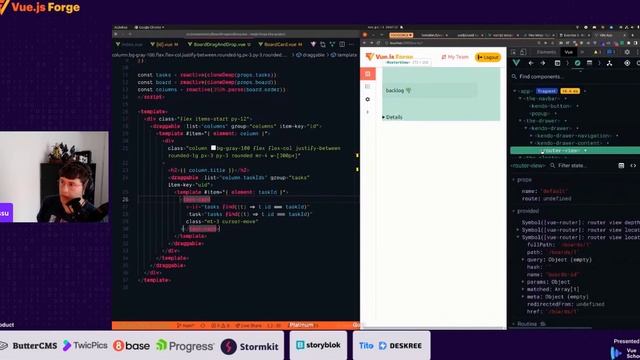Image resolution: width=640 pixels, height=360 pixels.
Task: Expand the query: Object (empty) entry
Action: point(523,260)
